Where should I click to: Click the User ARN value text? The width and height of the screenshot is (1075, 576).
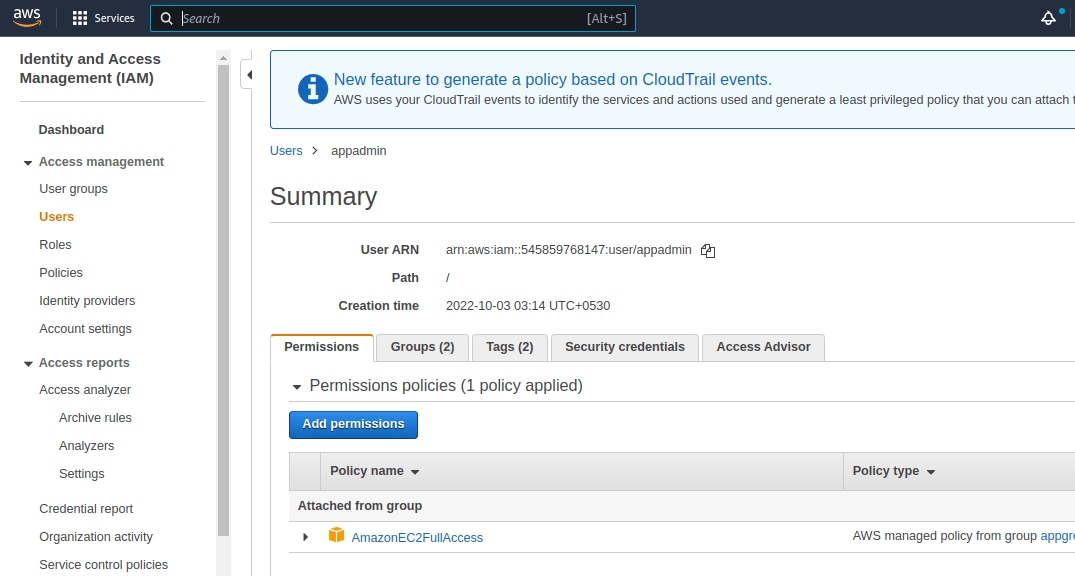(x=568, y=250)
